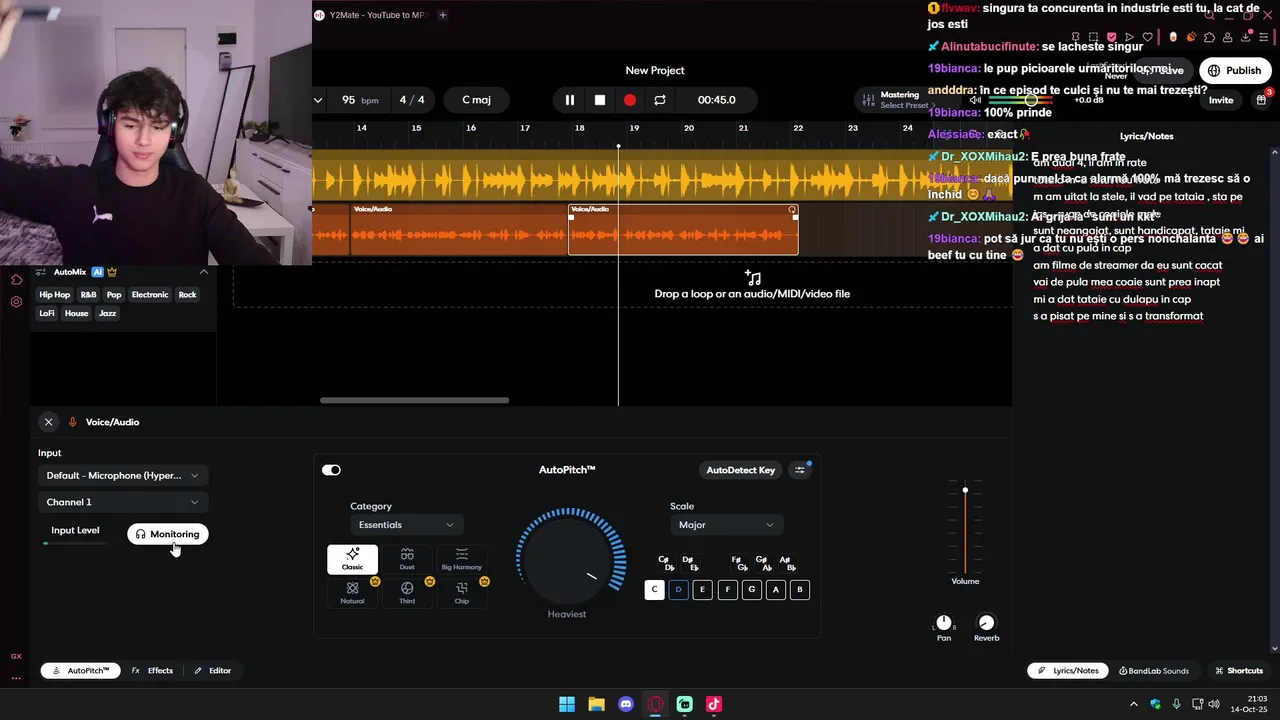Stop playback with the stop button
Screen dimensions: 1280x720
click(600, 100)
